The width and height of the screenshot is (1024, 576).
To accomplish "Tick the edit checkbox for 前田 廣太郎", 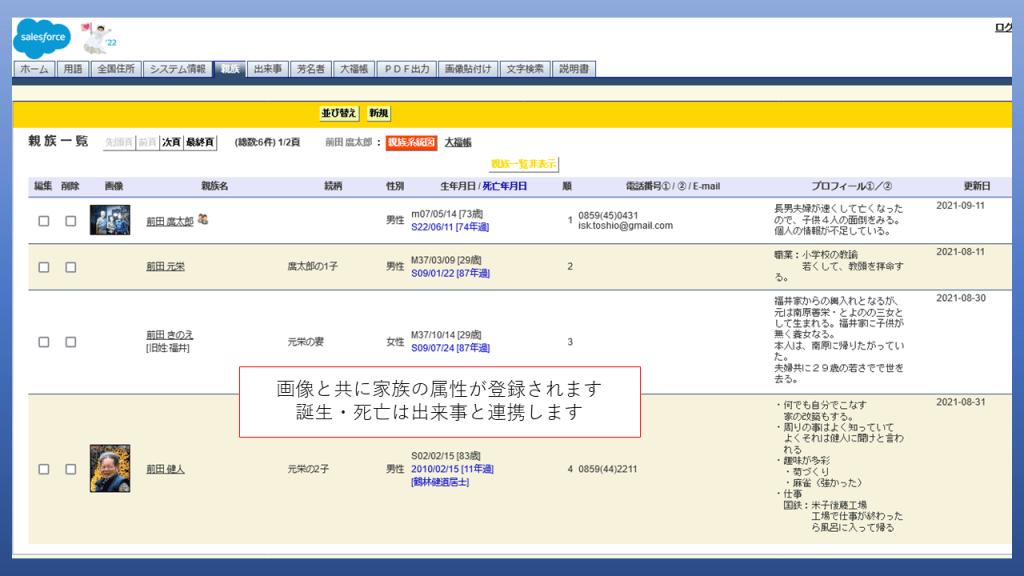I will click(x=44, y=221).
